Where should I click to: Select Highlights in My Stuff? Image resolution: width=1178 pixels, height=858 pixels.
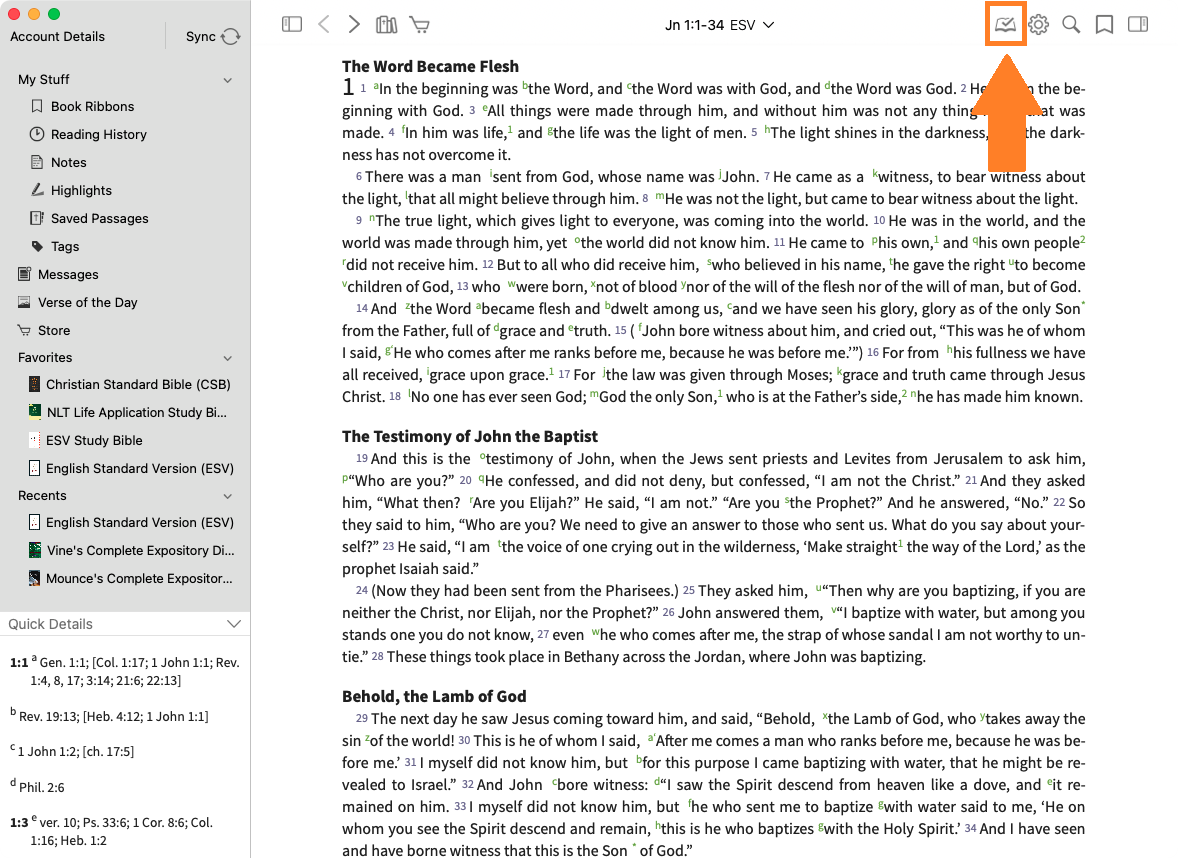pyautogui.click(x=81, y=190)
